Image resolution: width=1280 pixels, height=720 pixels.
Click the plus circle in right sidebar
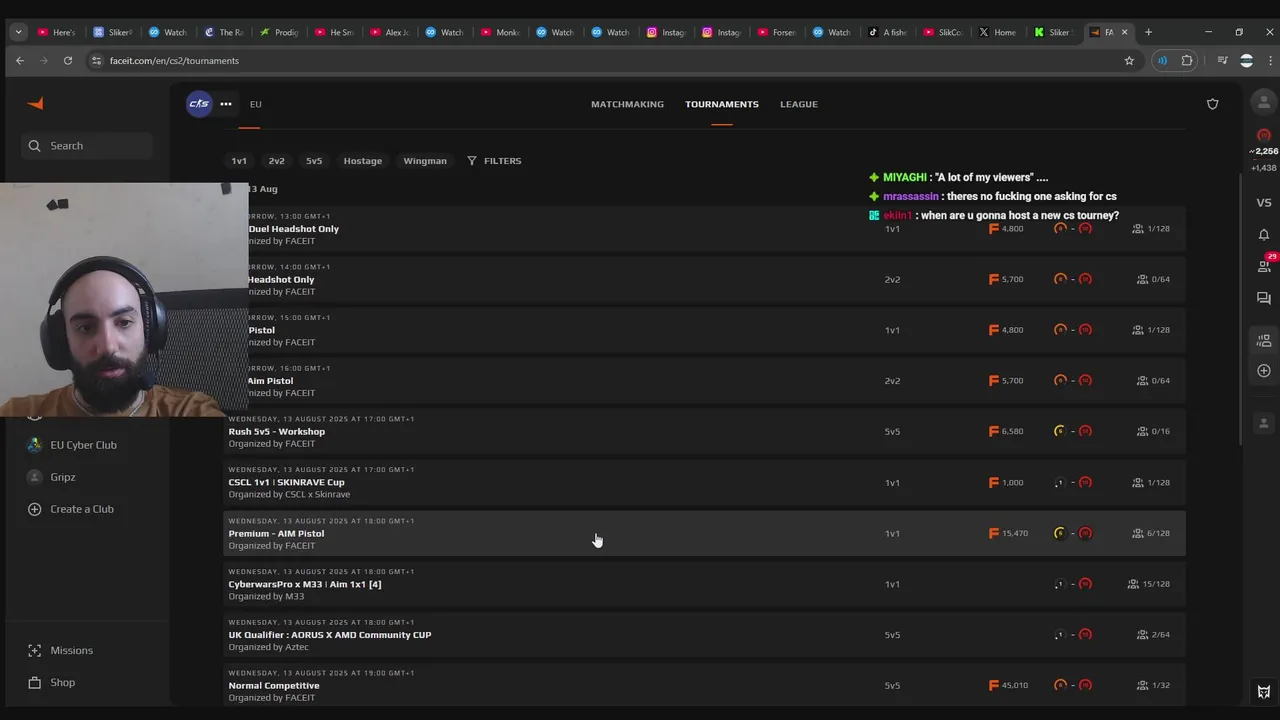1264,371
